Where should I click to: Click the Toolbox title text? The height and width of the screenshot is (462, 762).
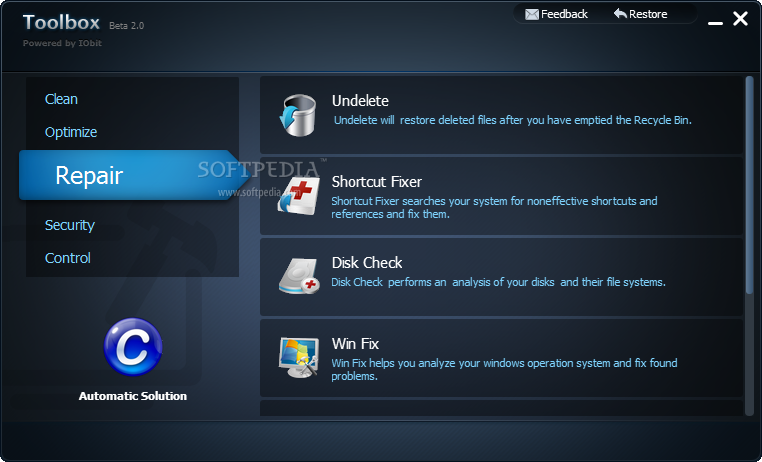tap(61, 22)
